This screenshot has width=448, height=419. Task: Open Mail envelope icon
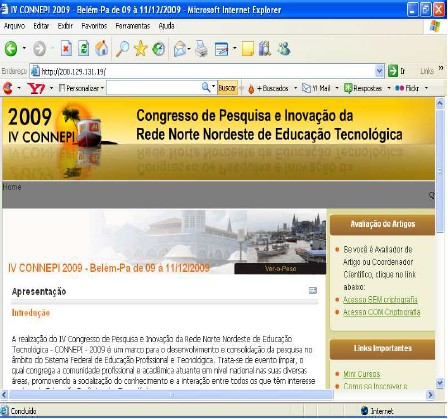(x=180, y=49)
